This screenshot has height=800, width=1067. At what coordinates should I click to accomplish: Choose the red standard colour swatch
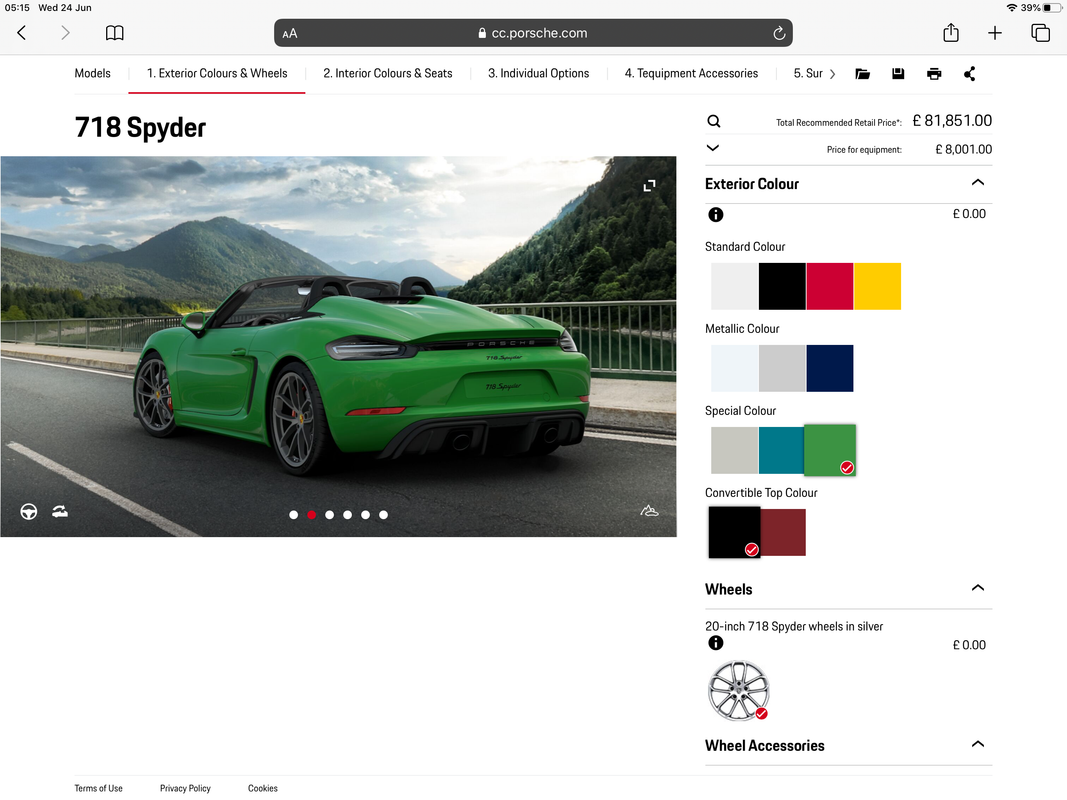point(830,286)
